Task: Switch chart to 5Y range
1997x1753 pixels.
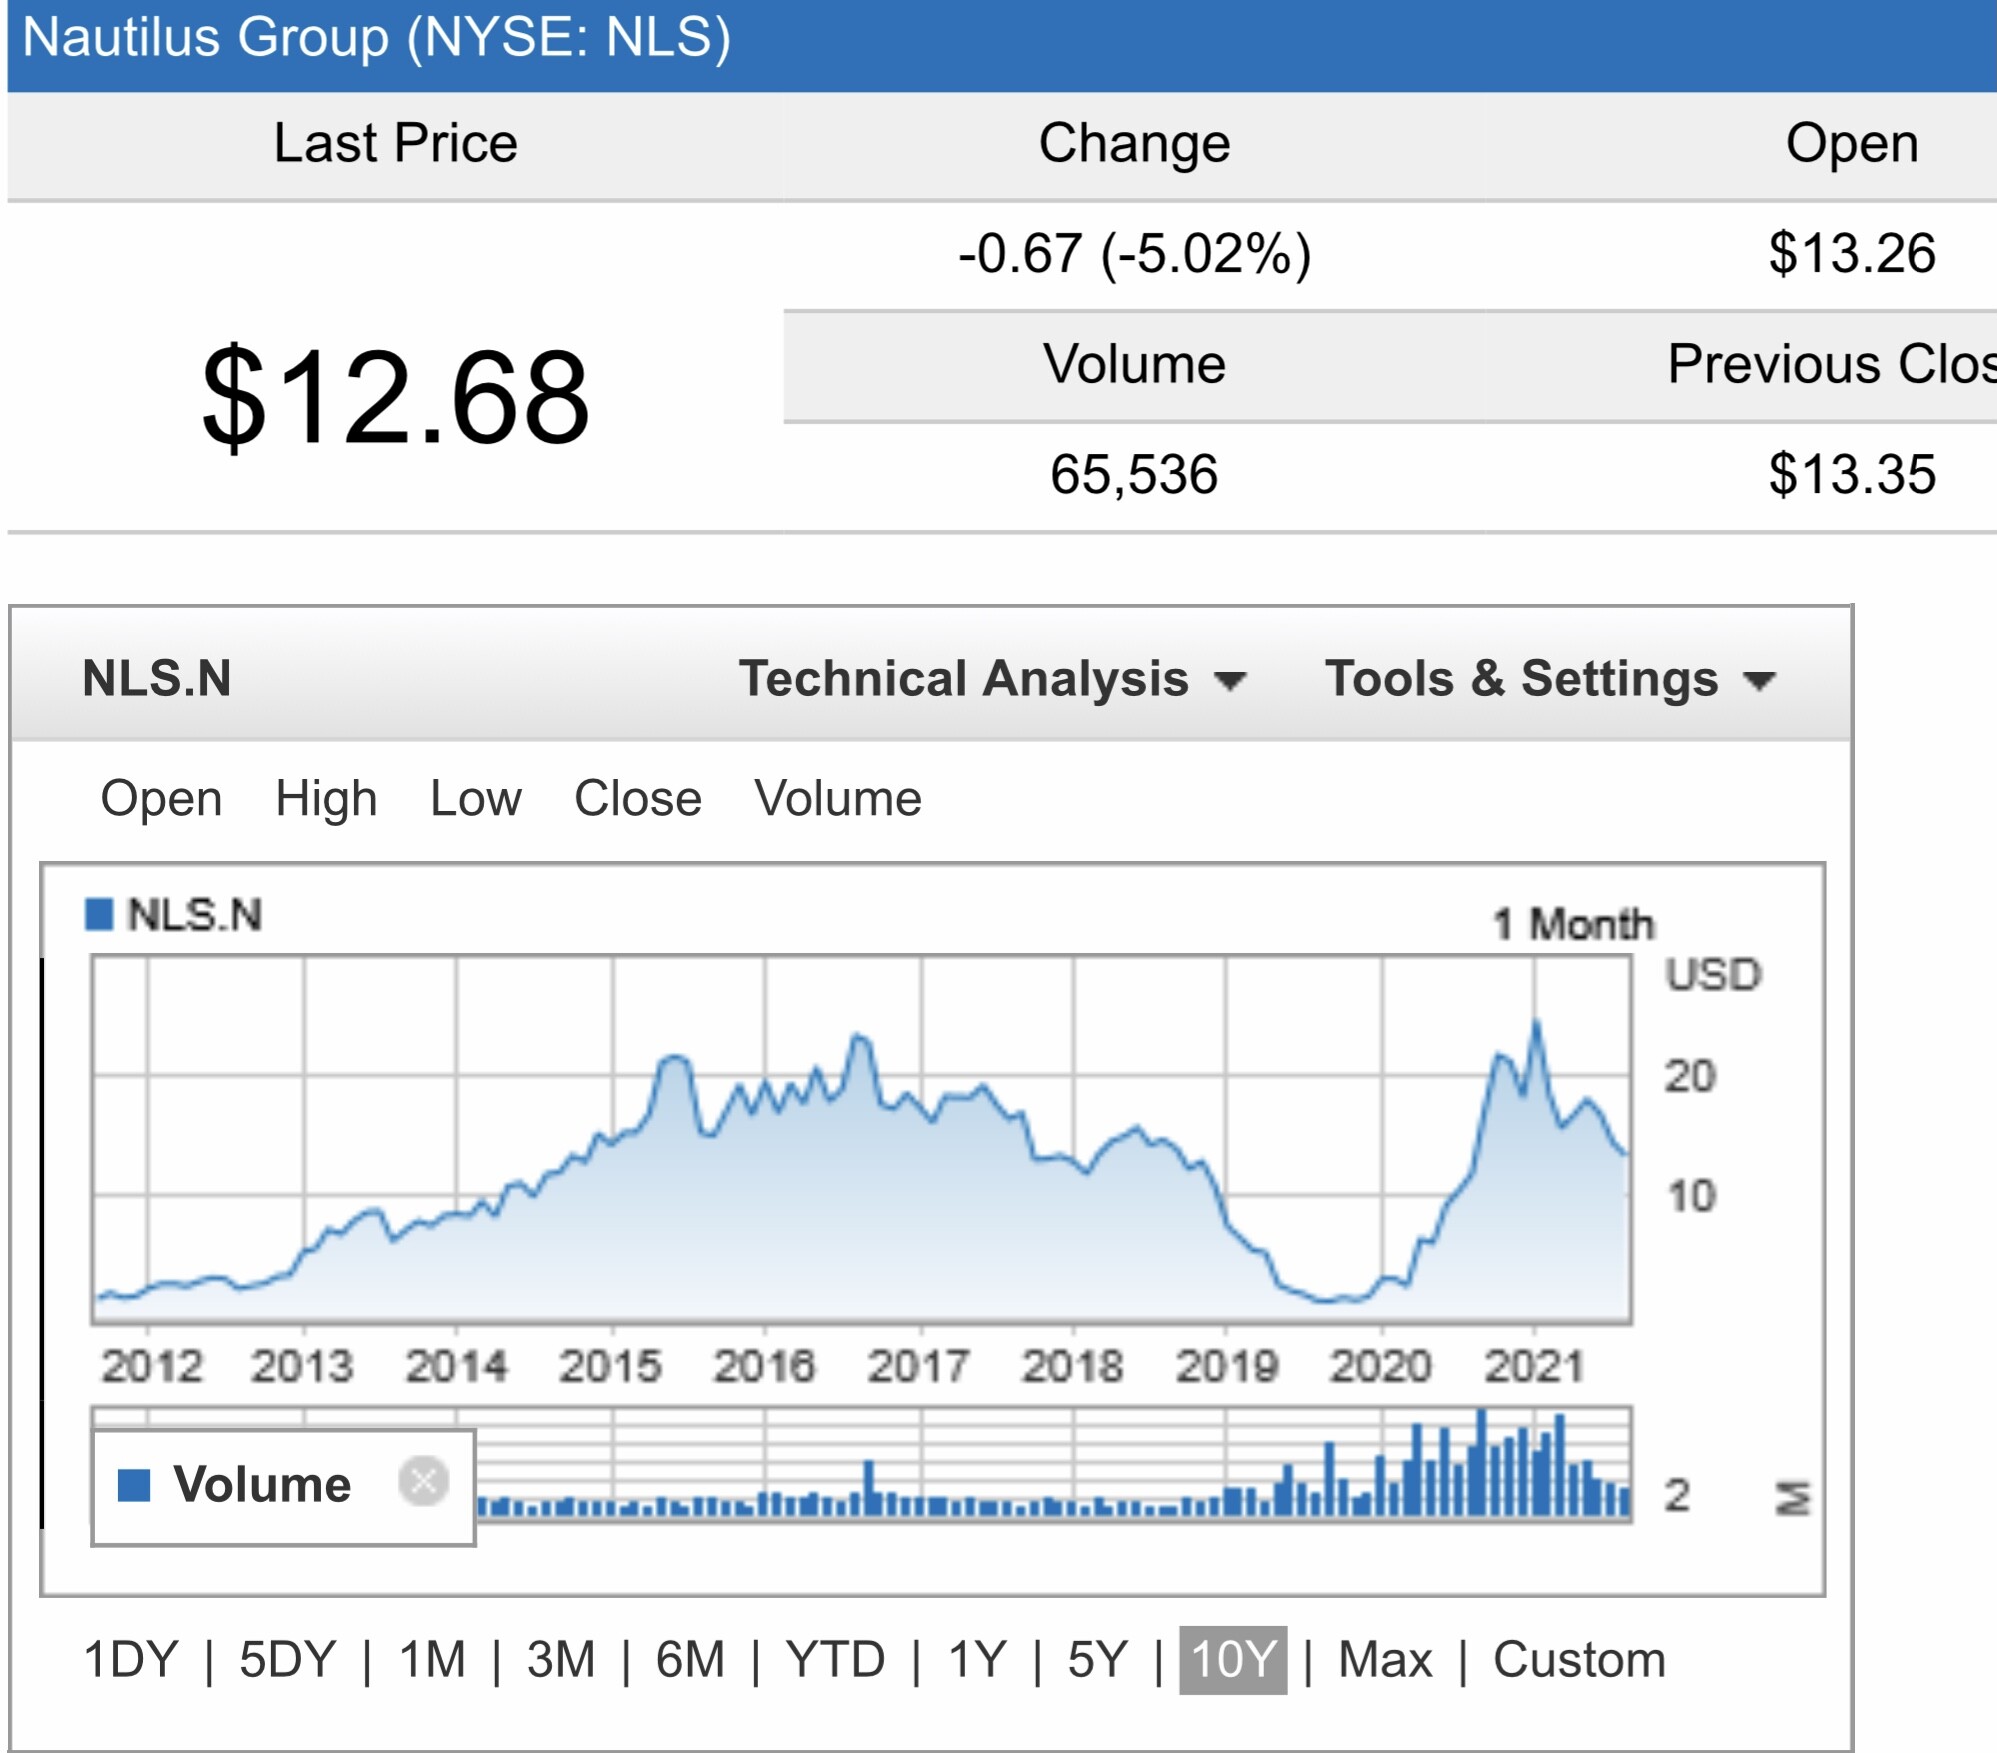Action: tap(1097, 1660)
